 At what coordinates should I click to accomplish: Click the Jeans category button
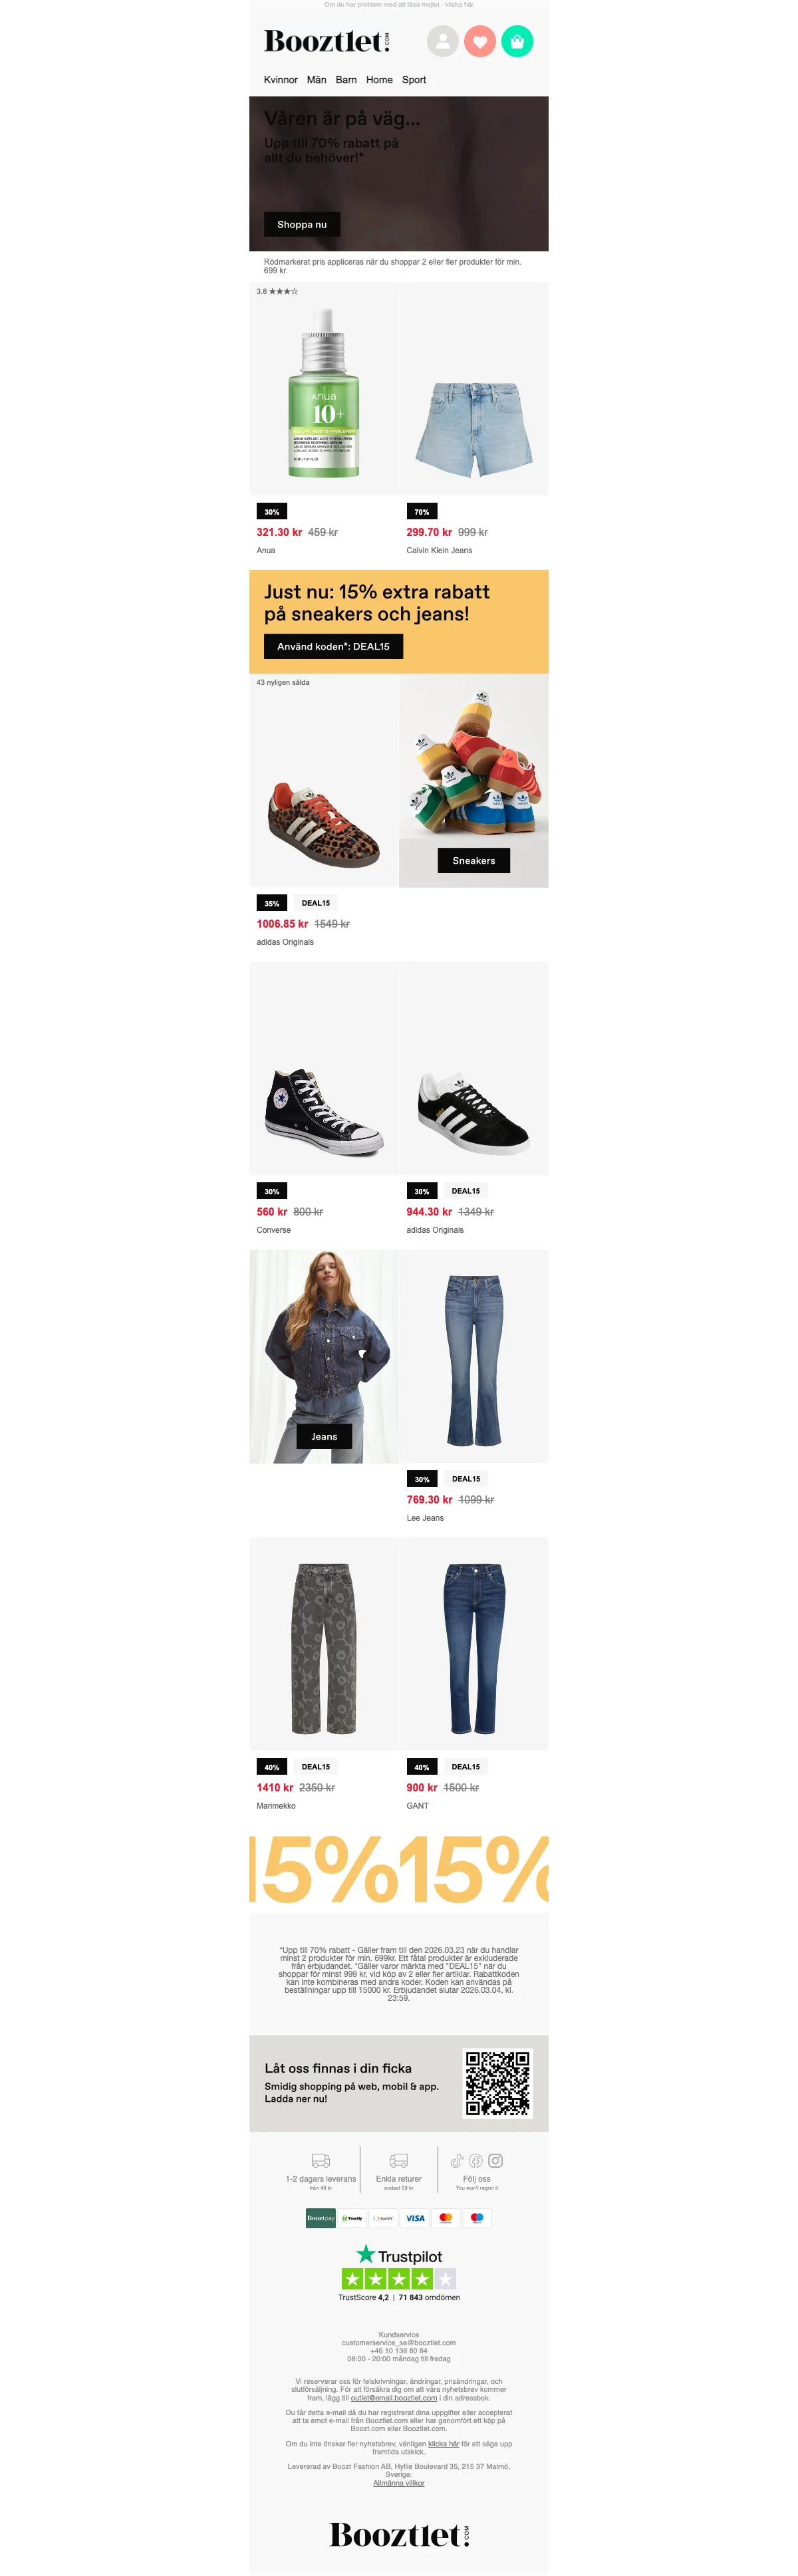click(x=324, y=1436)
